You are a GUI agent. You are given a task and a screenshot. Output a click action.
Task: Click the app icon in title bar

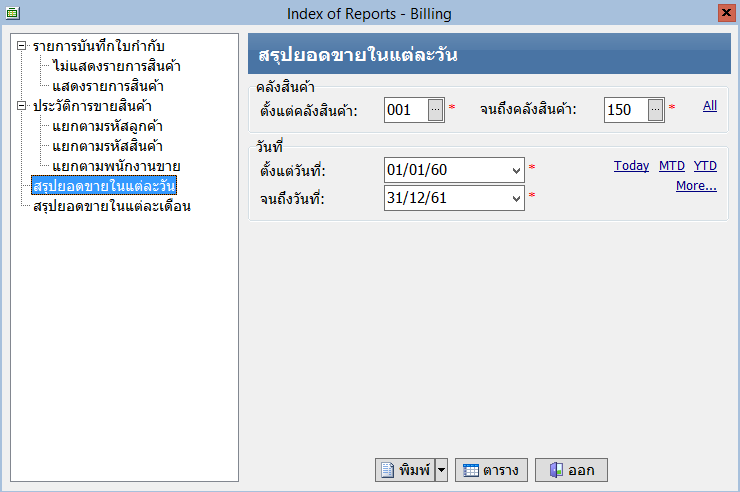(12, 12)
